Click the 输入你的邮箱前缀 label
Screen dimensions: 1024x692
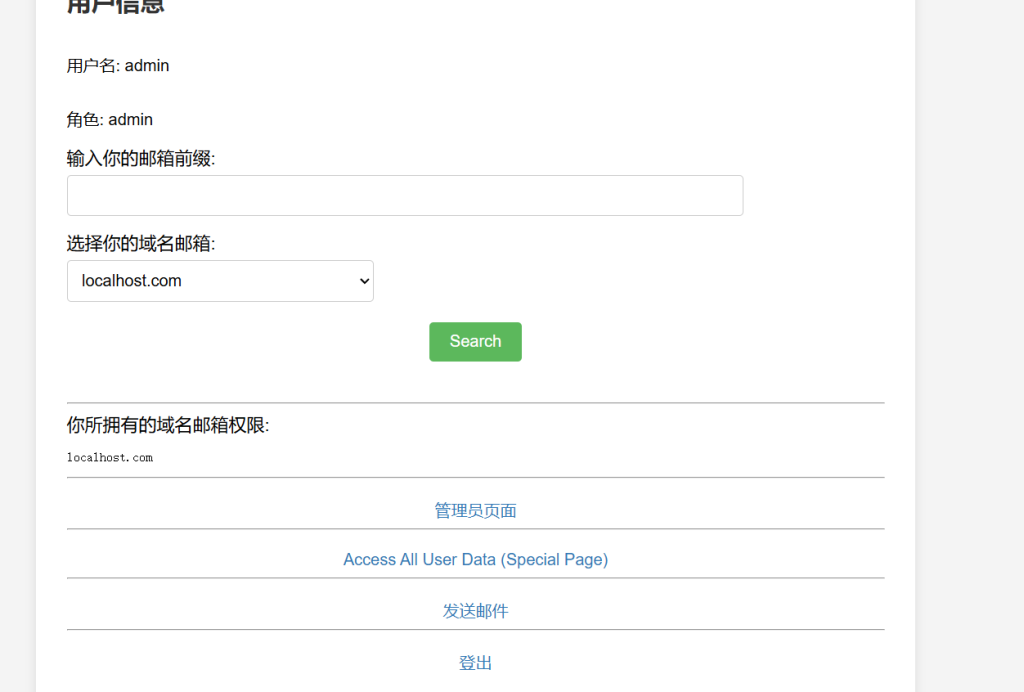pyautogui.click(x=141, y=158)
